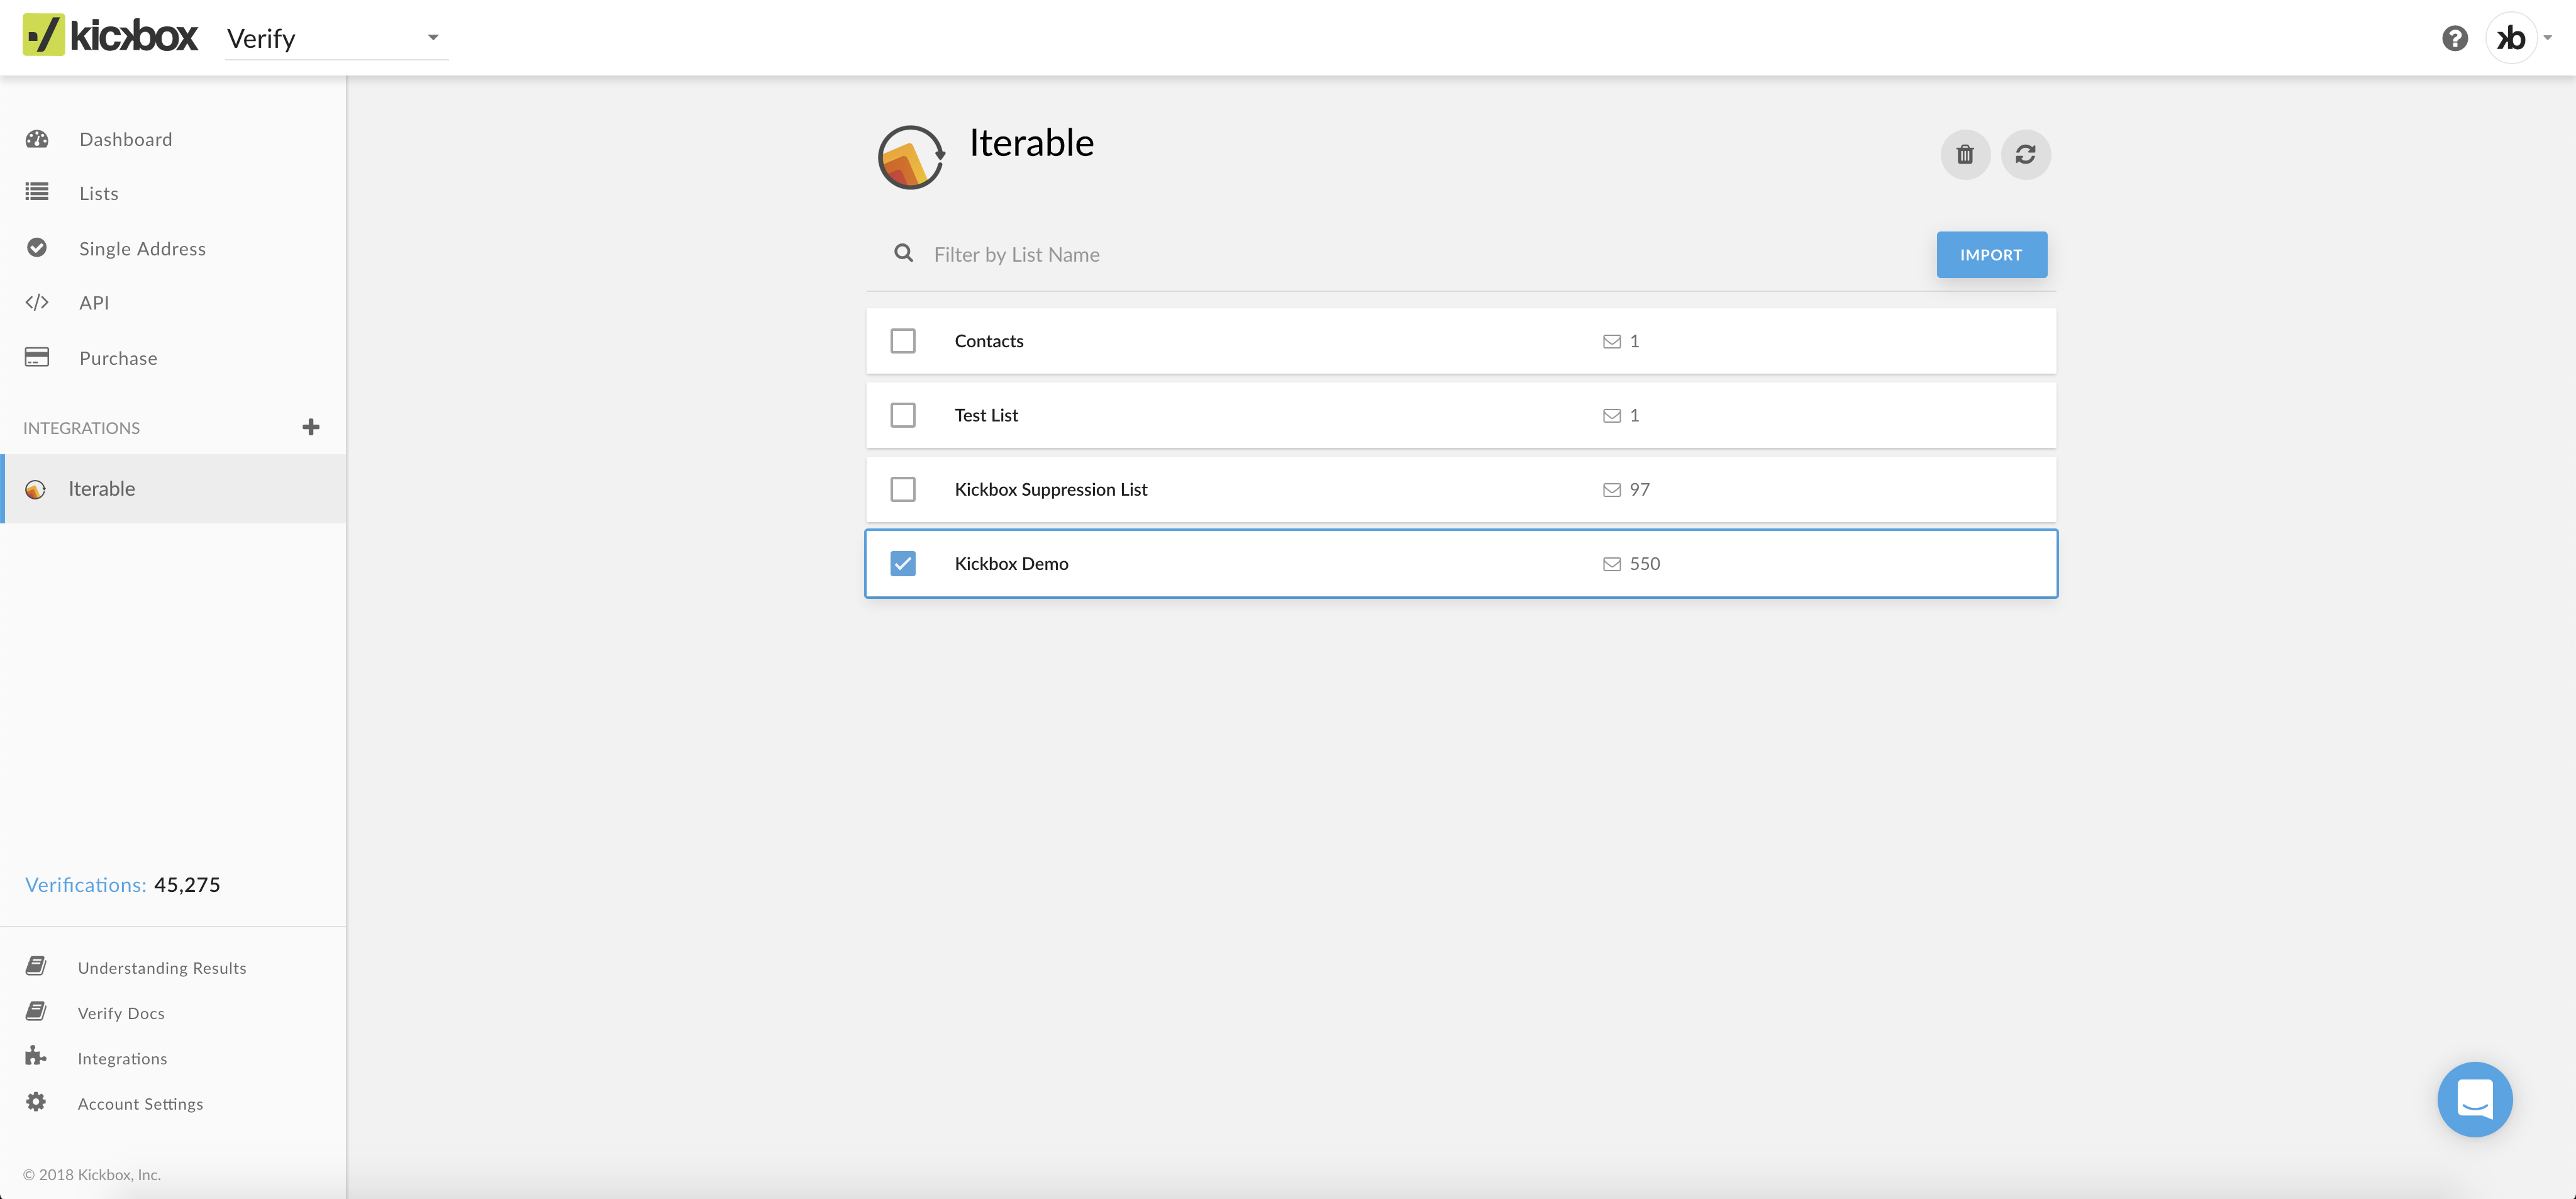Open the Purchase page
The width and height of the screenshot is (2576, 1199).
click(x=118, y=357)
